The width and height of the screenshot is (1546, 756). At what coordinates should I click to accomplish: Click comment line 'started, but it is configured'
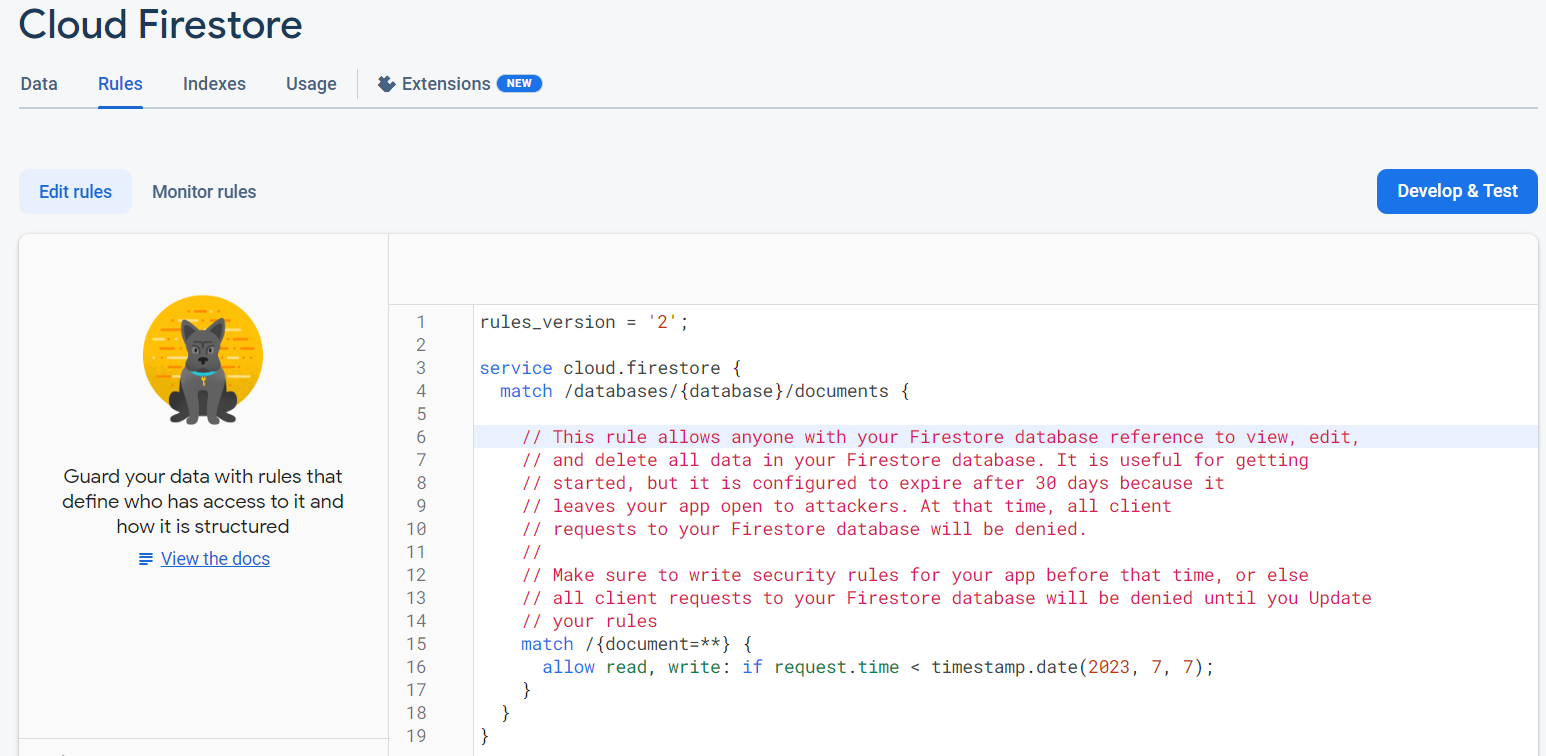tap(873, 483)
